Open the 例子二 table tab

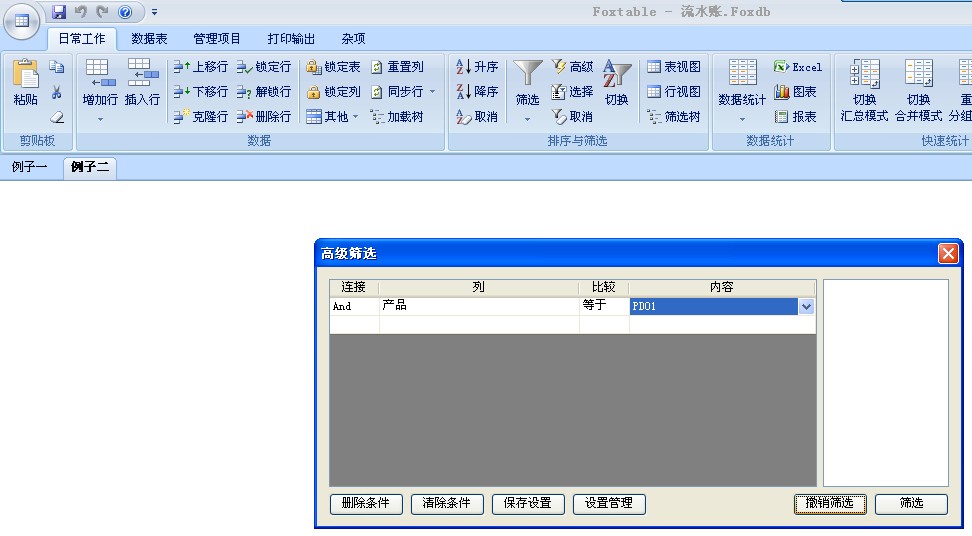[90, 167]
